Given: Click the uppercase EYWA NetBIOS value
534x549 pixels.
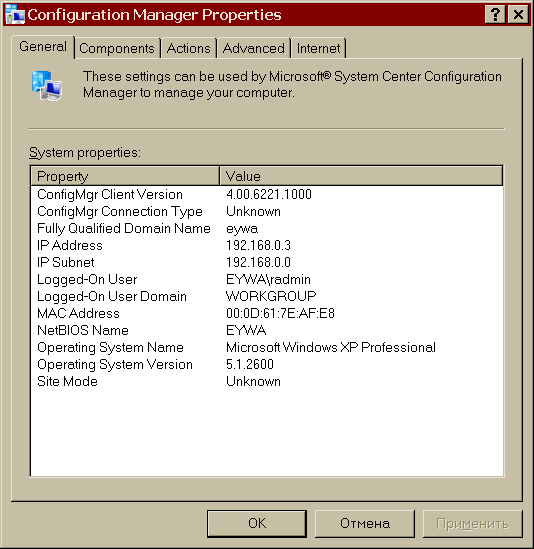Looking at the screenshot, I should coord(246,330).
